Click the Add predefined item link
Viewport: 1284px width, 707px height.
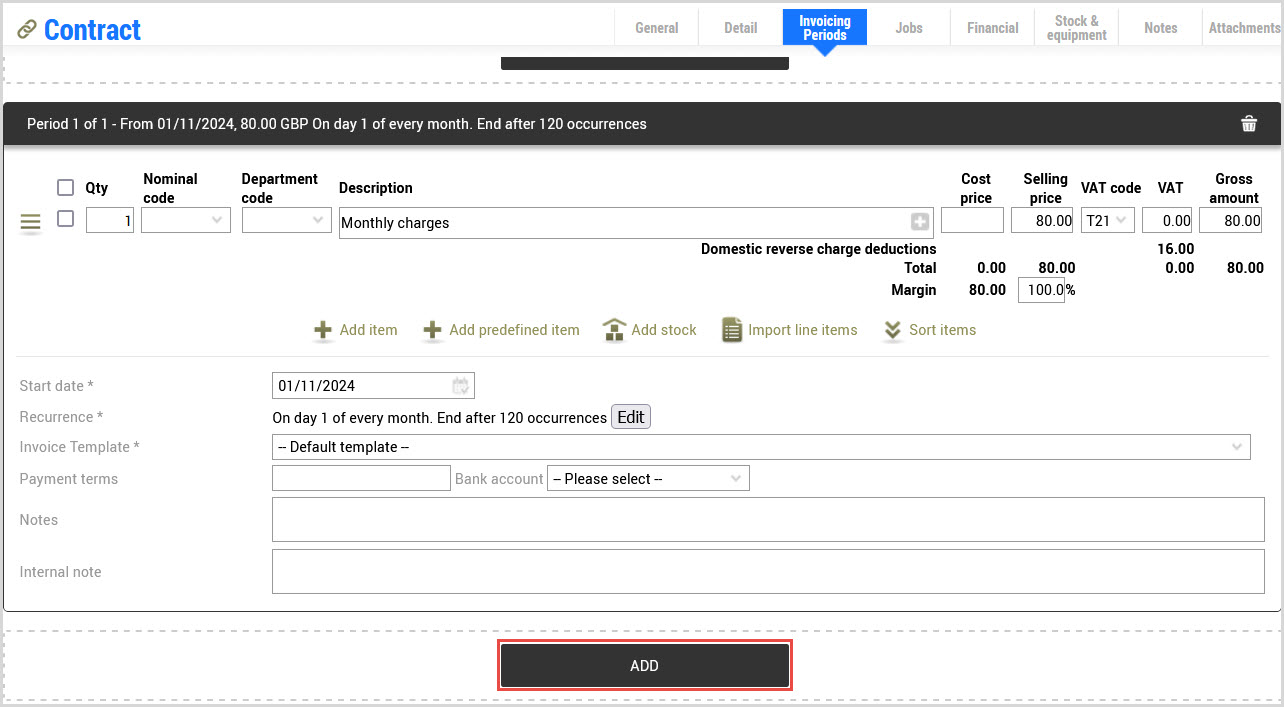[514, 330]
